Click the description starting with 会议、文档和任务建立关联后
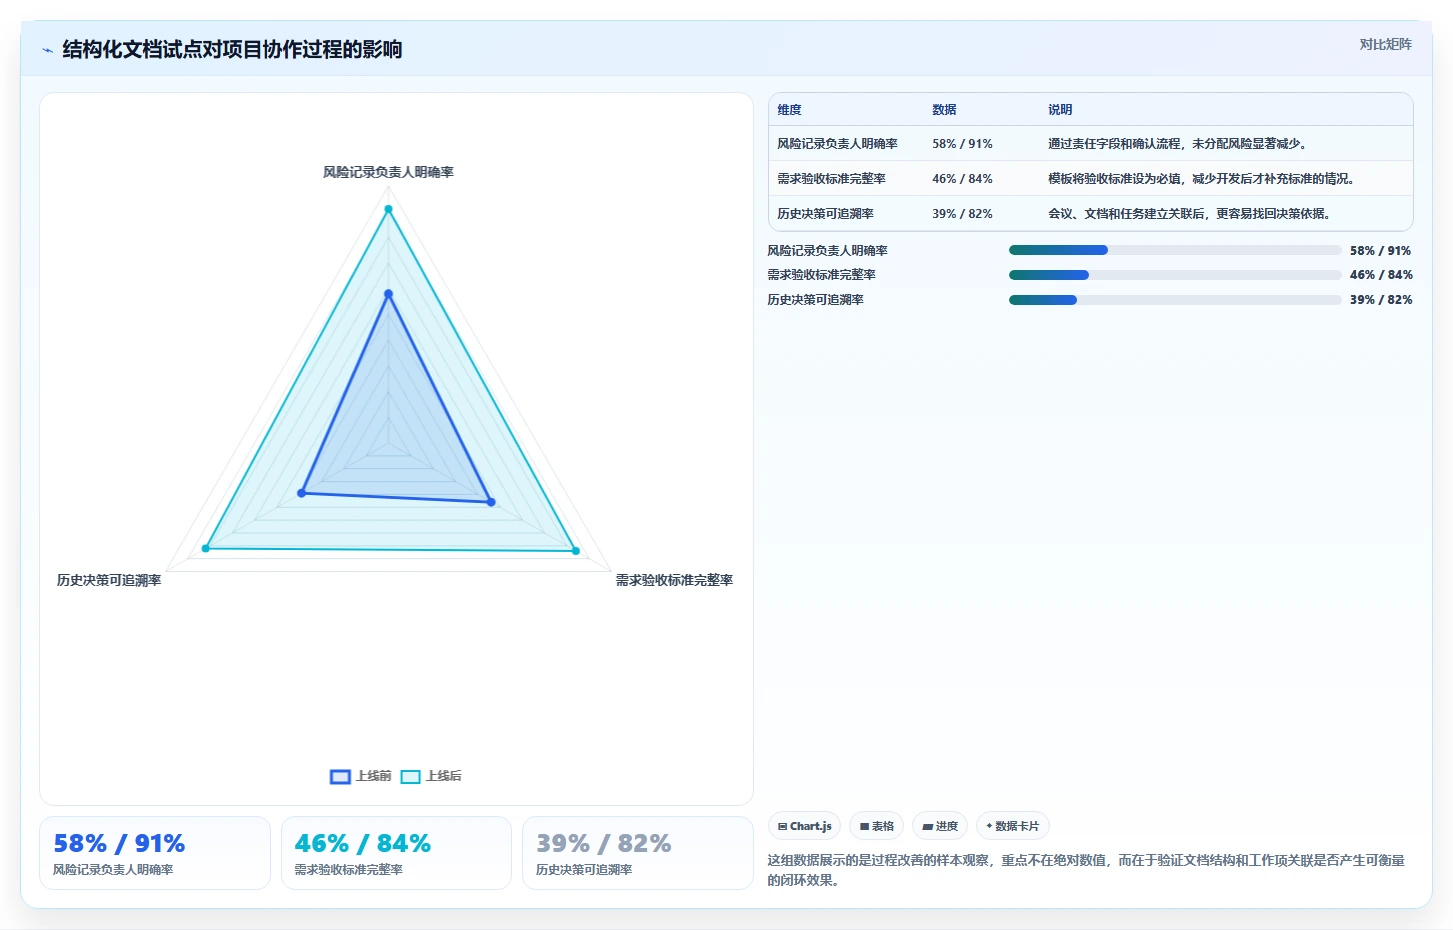 (1192, 214)
